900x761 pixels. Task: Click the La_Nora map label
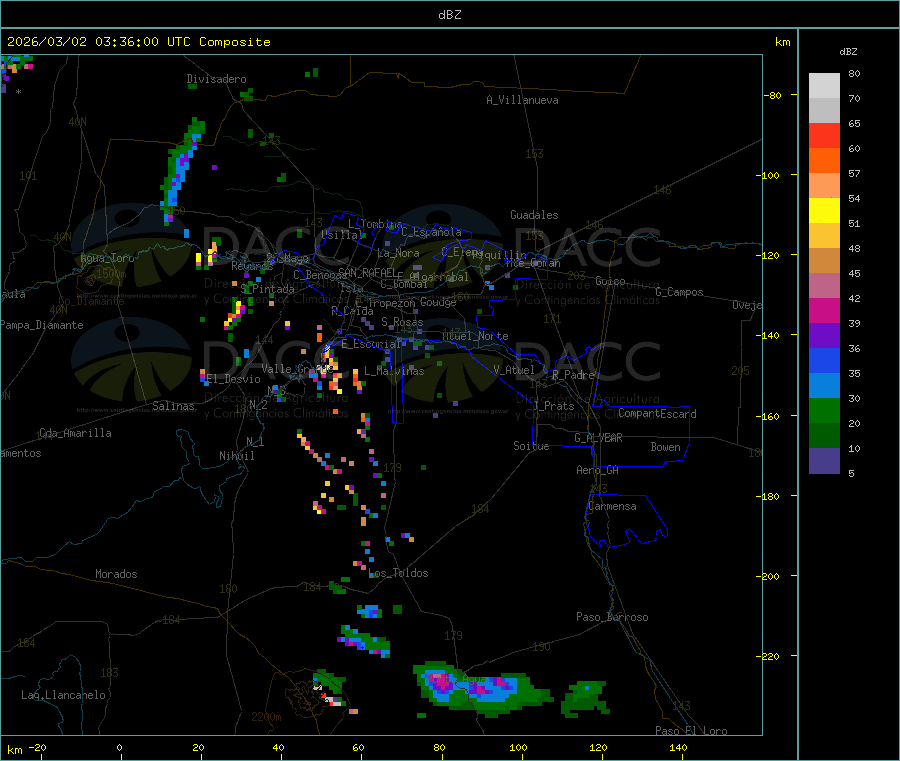(398, 253)
